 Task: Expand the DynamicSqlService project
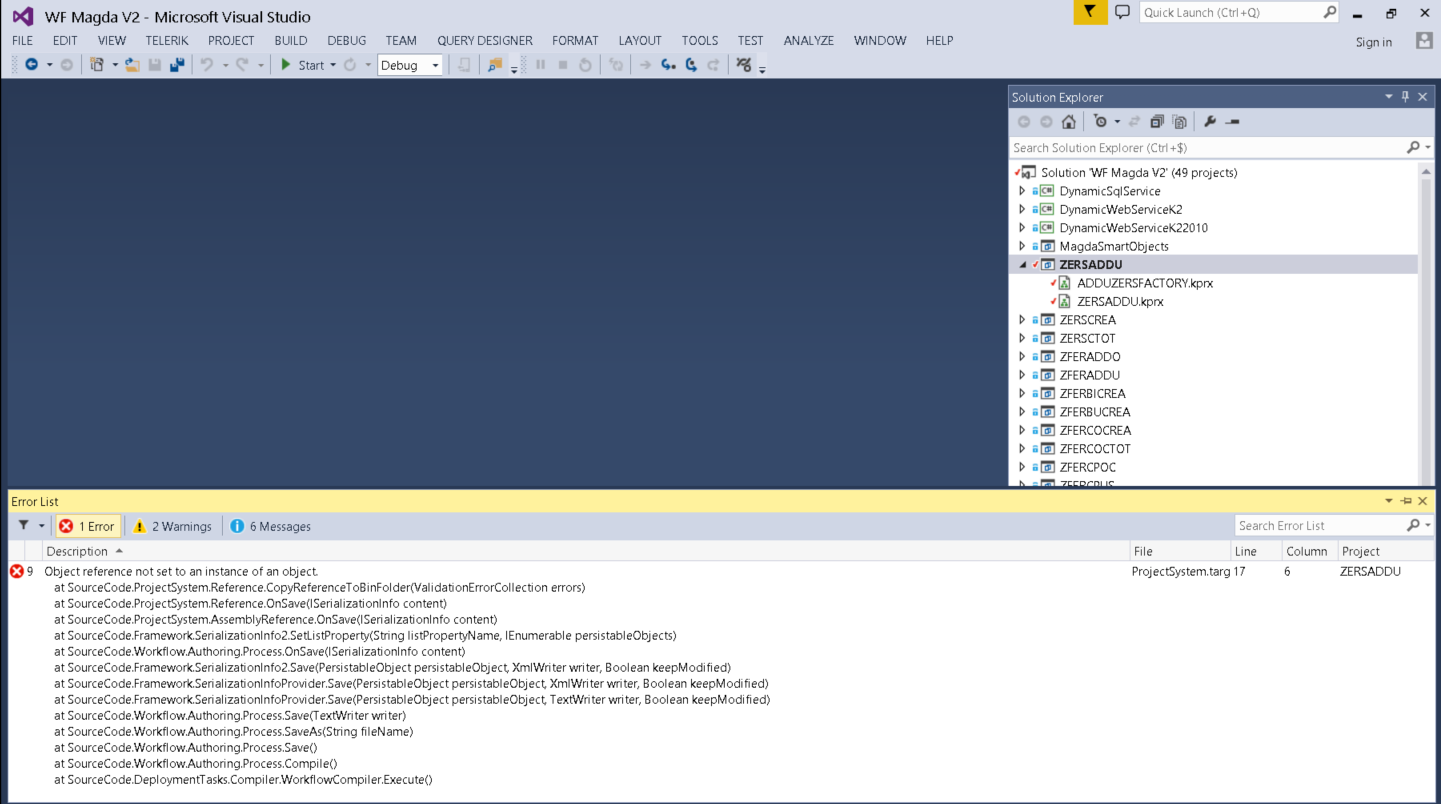1022,191
